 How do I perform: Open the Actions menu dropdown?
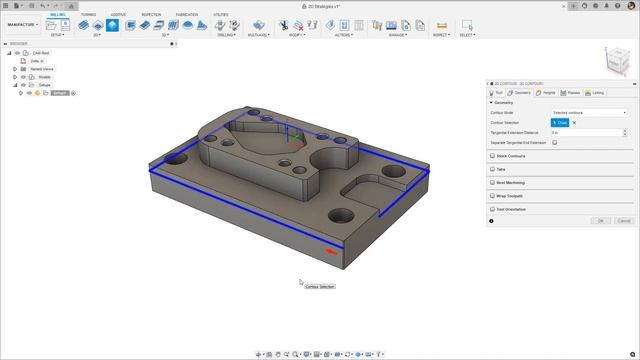pos(344,35)
